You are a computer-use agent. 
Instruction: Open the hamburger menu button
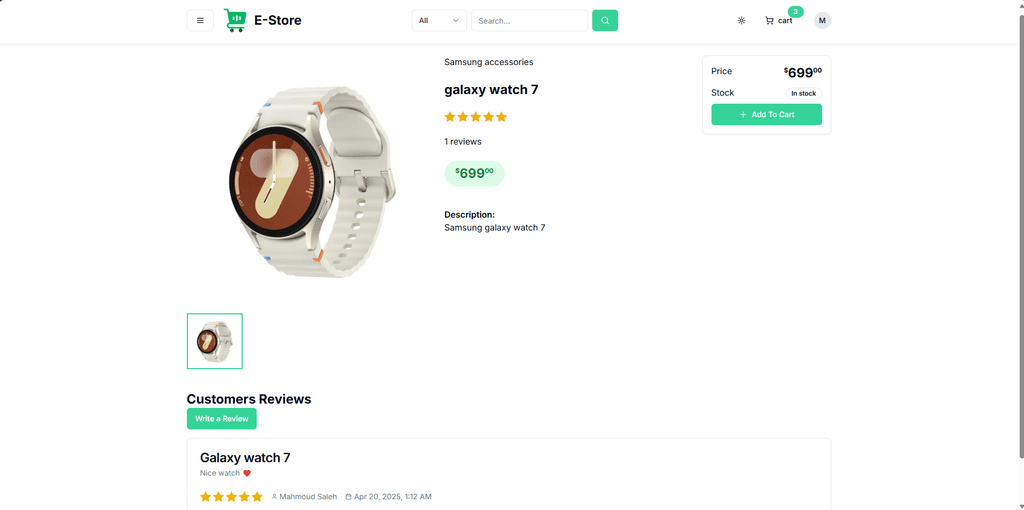(200, 20)
